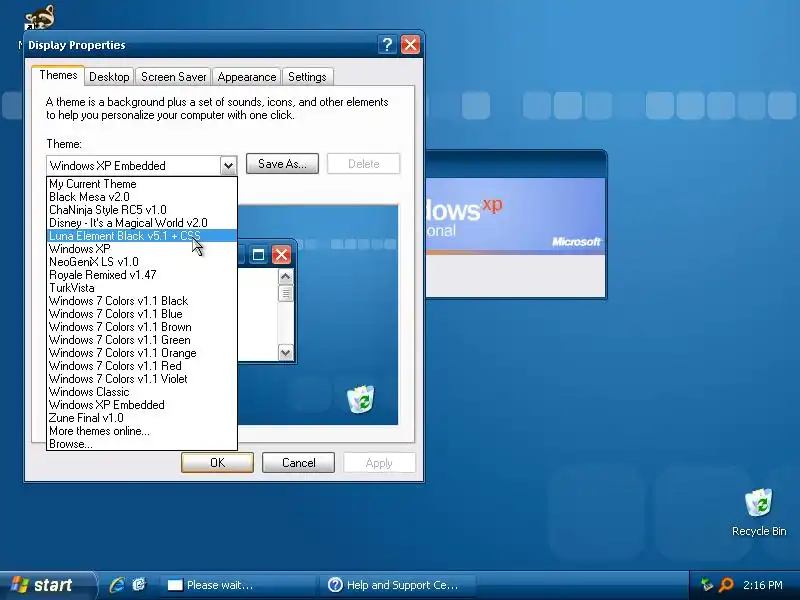Image resolution: width=800 pixels, height=600 pixels.
Task: Pick Disney - It's a Magical World v2.0
Action: tap(142, 223)
